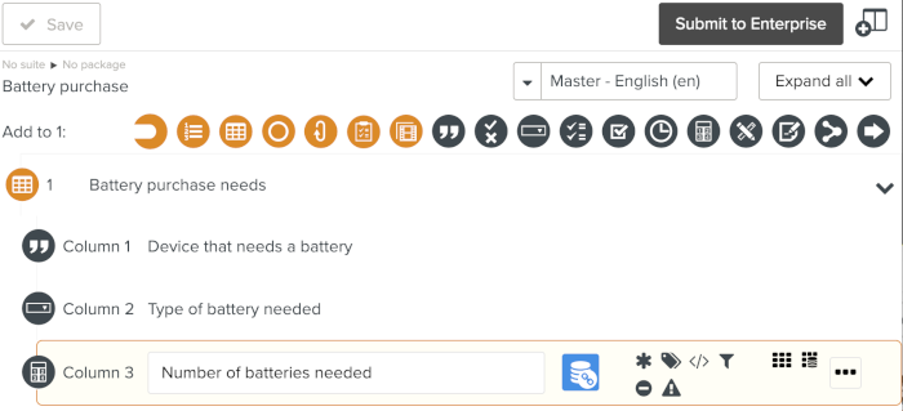This screenshot has width=904, height=412.
Task: Add a single checkbox question type
Action: (x=619, y=132)
